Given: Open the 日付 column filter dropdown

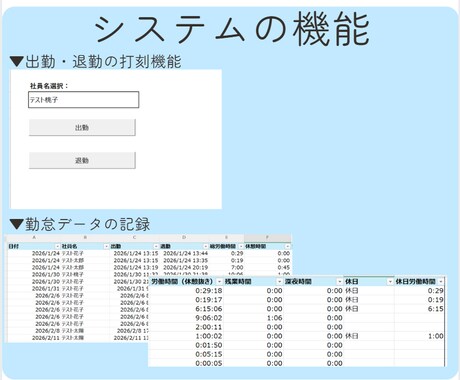Looking at the screenshot, I should pos(57,246).
